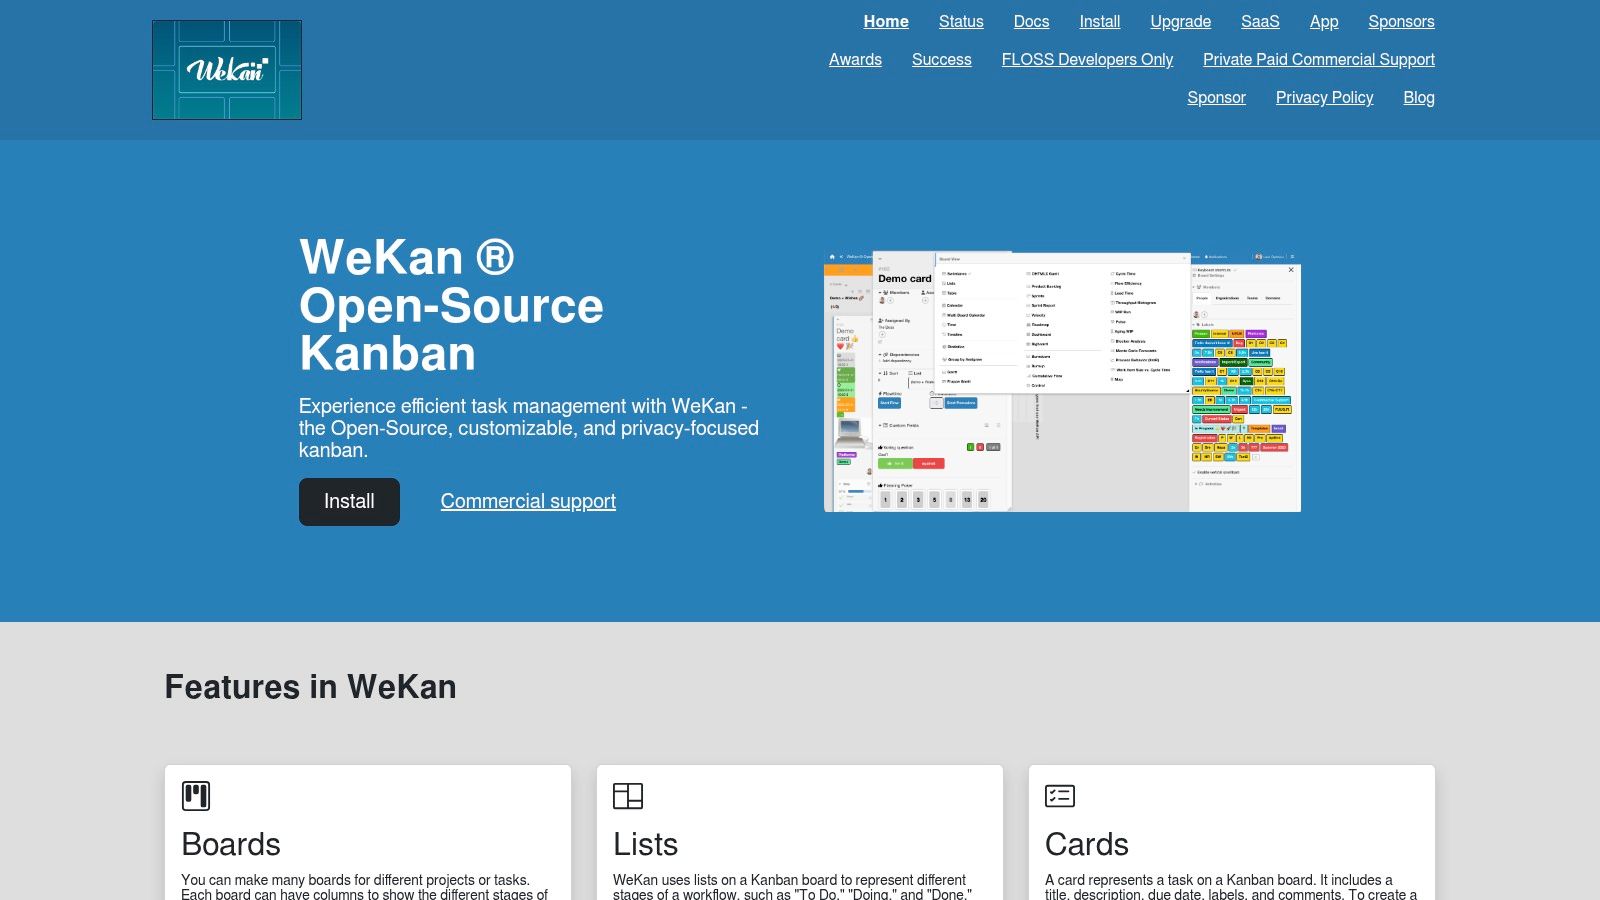The image size is (1600, 900).
Task: Click the Lists card heading
Action: tap(645, 844)
